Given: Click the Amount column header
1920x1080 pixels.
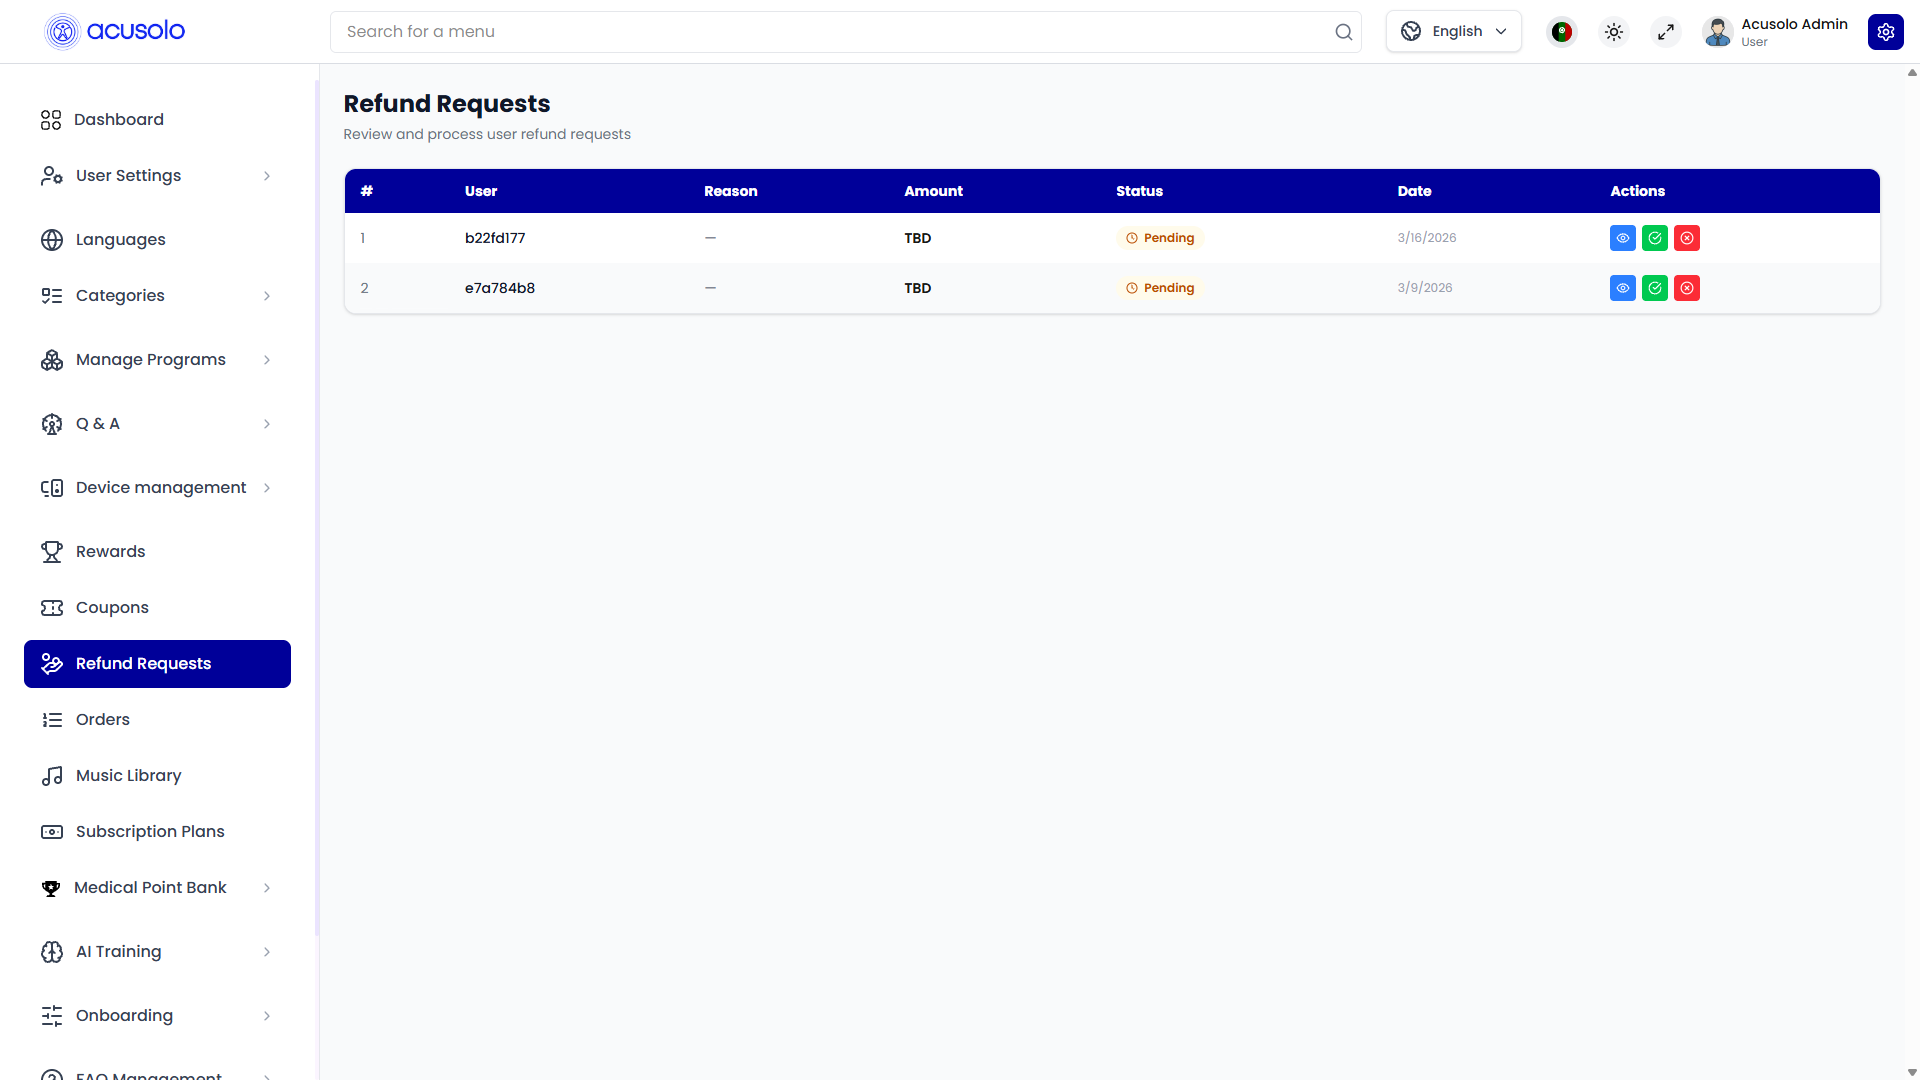Looking at the screenshot, I should tap(933, 191).
